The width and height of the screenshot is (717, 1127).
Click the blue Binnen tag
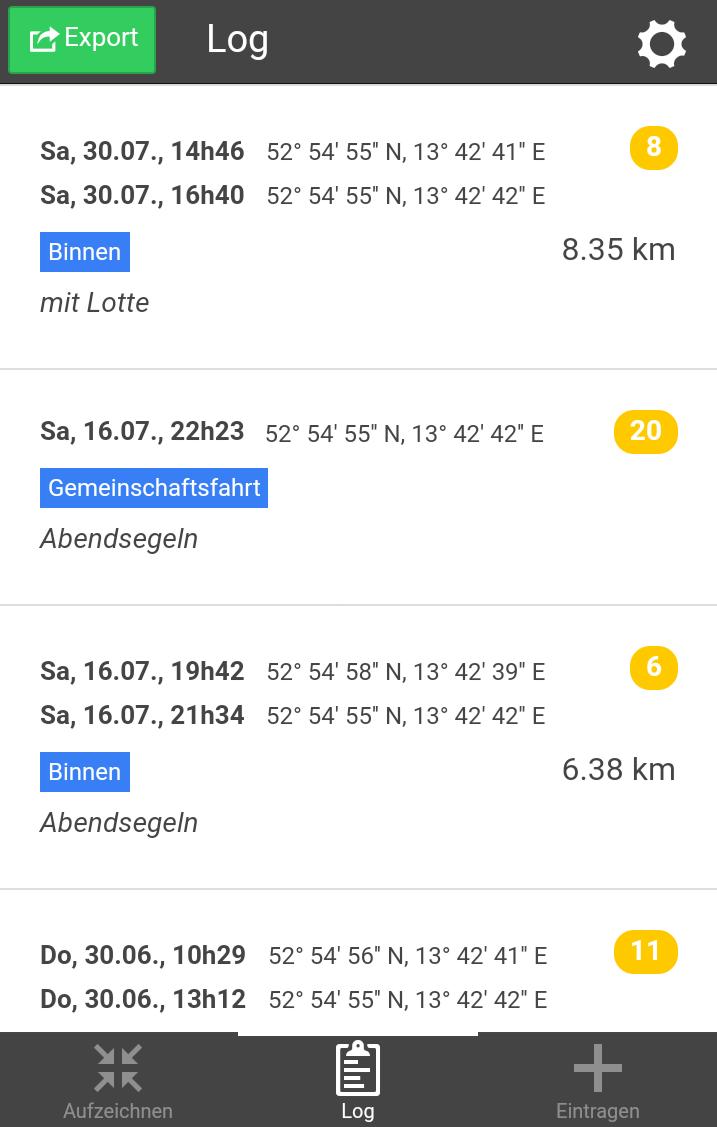click(84, 252)
